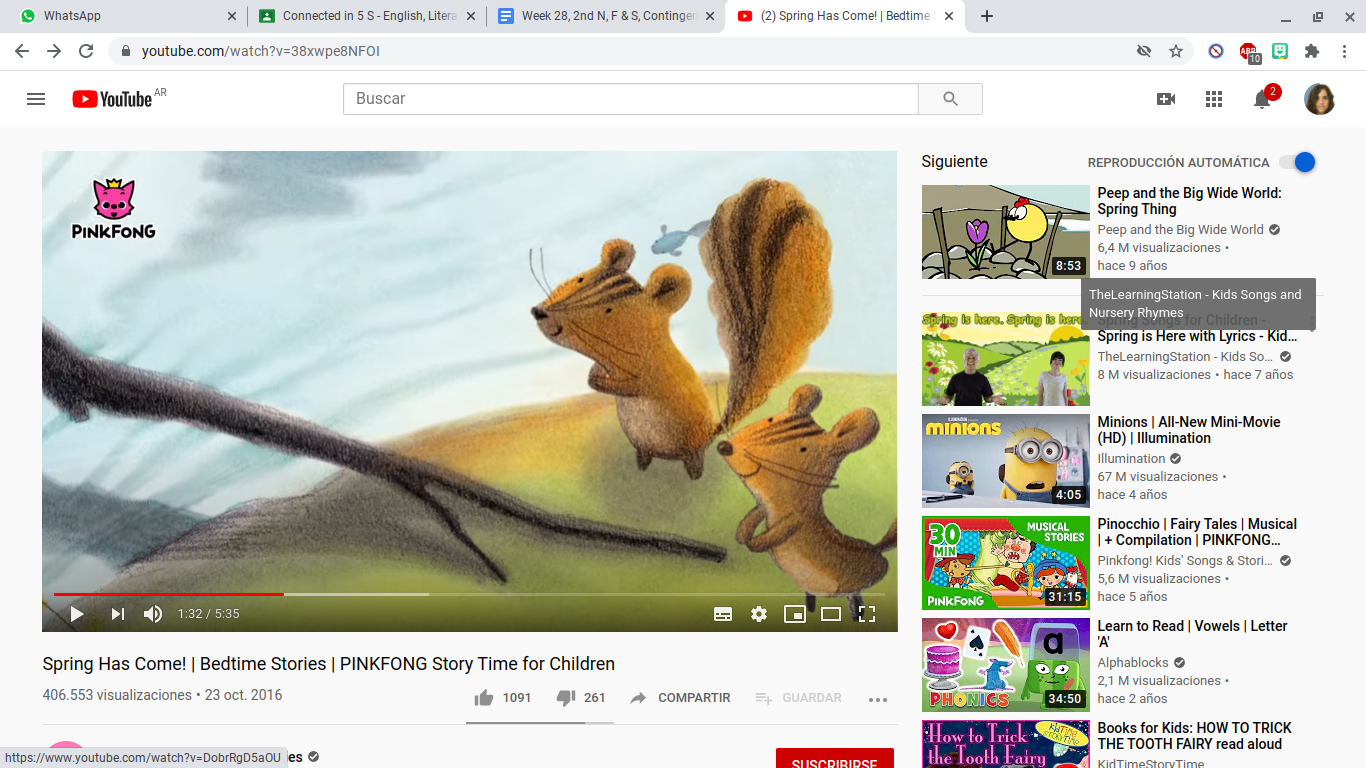The width and height of the screenshot is (1366, 768).
Task: Click the padlock site info icon
Action: click(x=125, y=51)
